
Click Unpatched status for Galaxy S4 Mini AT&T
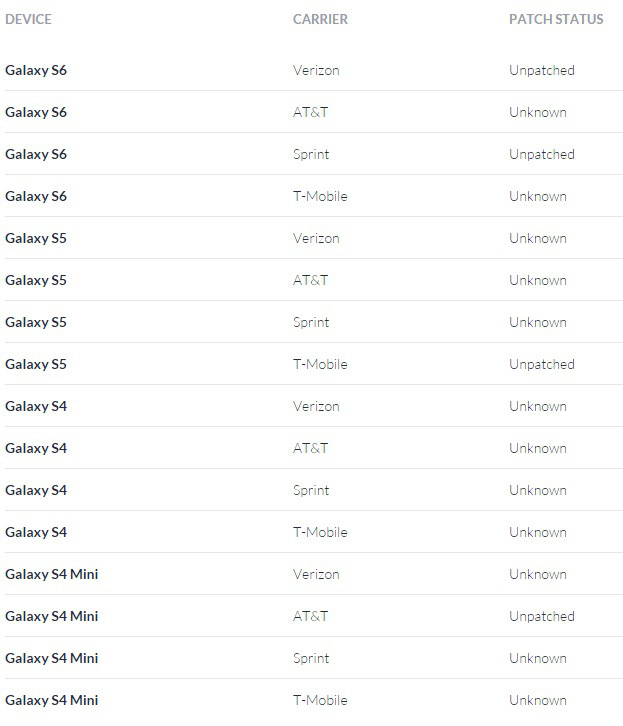[541, 617]
